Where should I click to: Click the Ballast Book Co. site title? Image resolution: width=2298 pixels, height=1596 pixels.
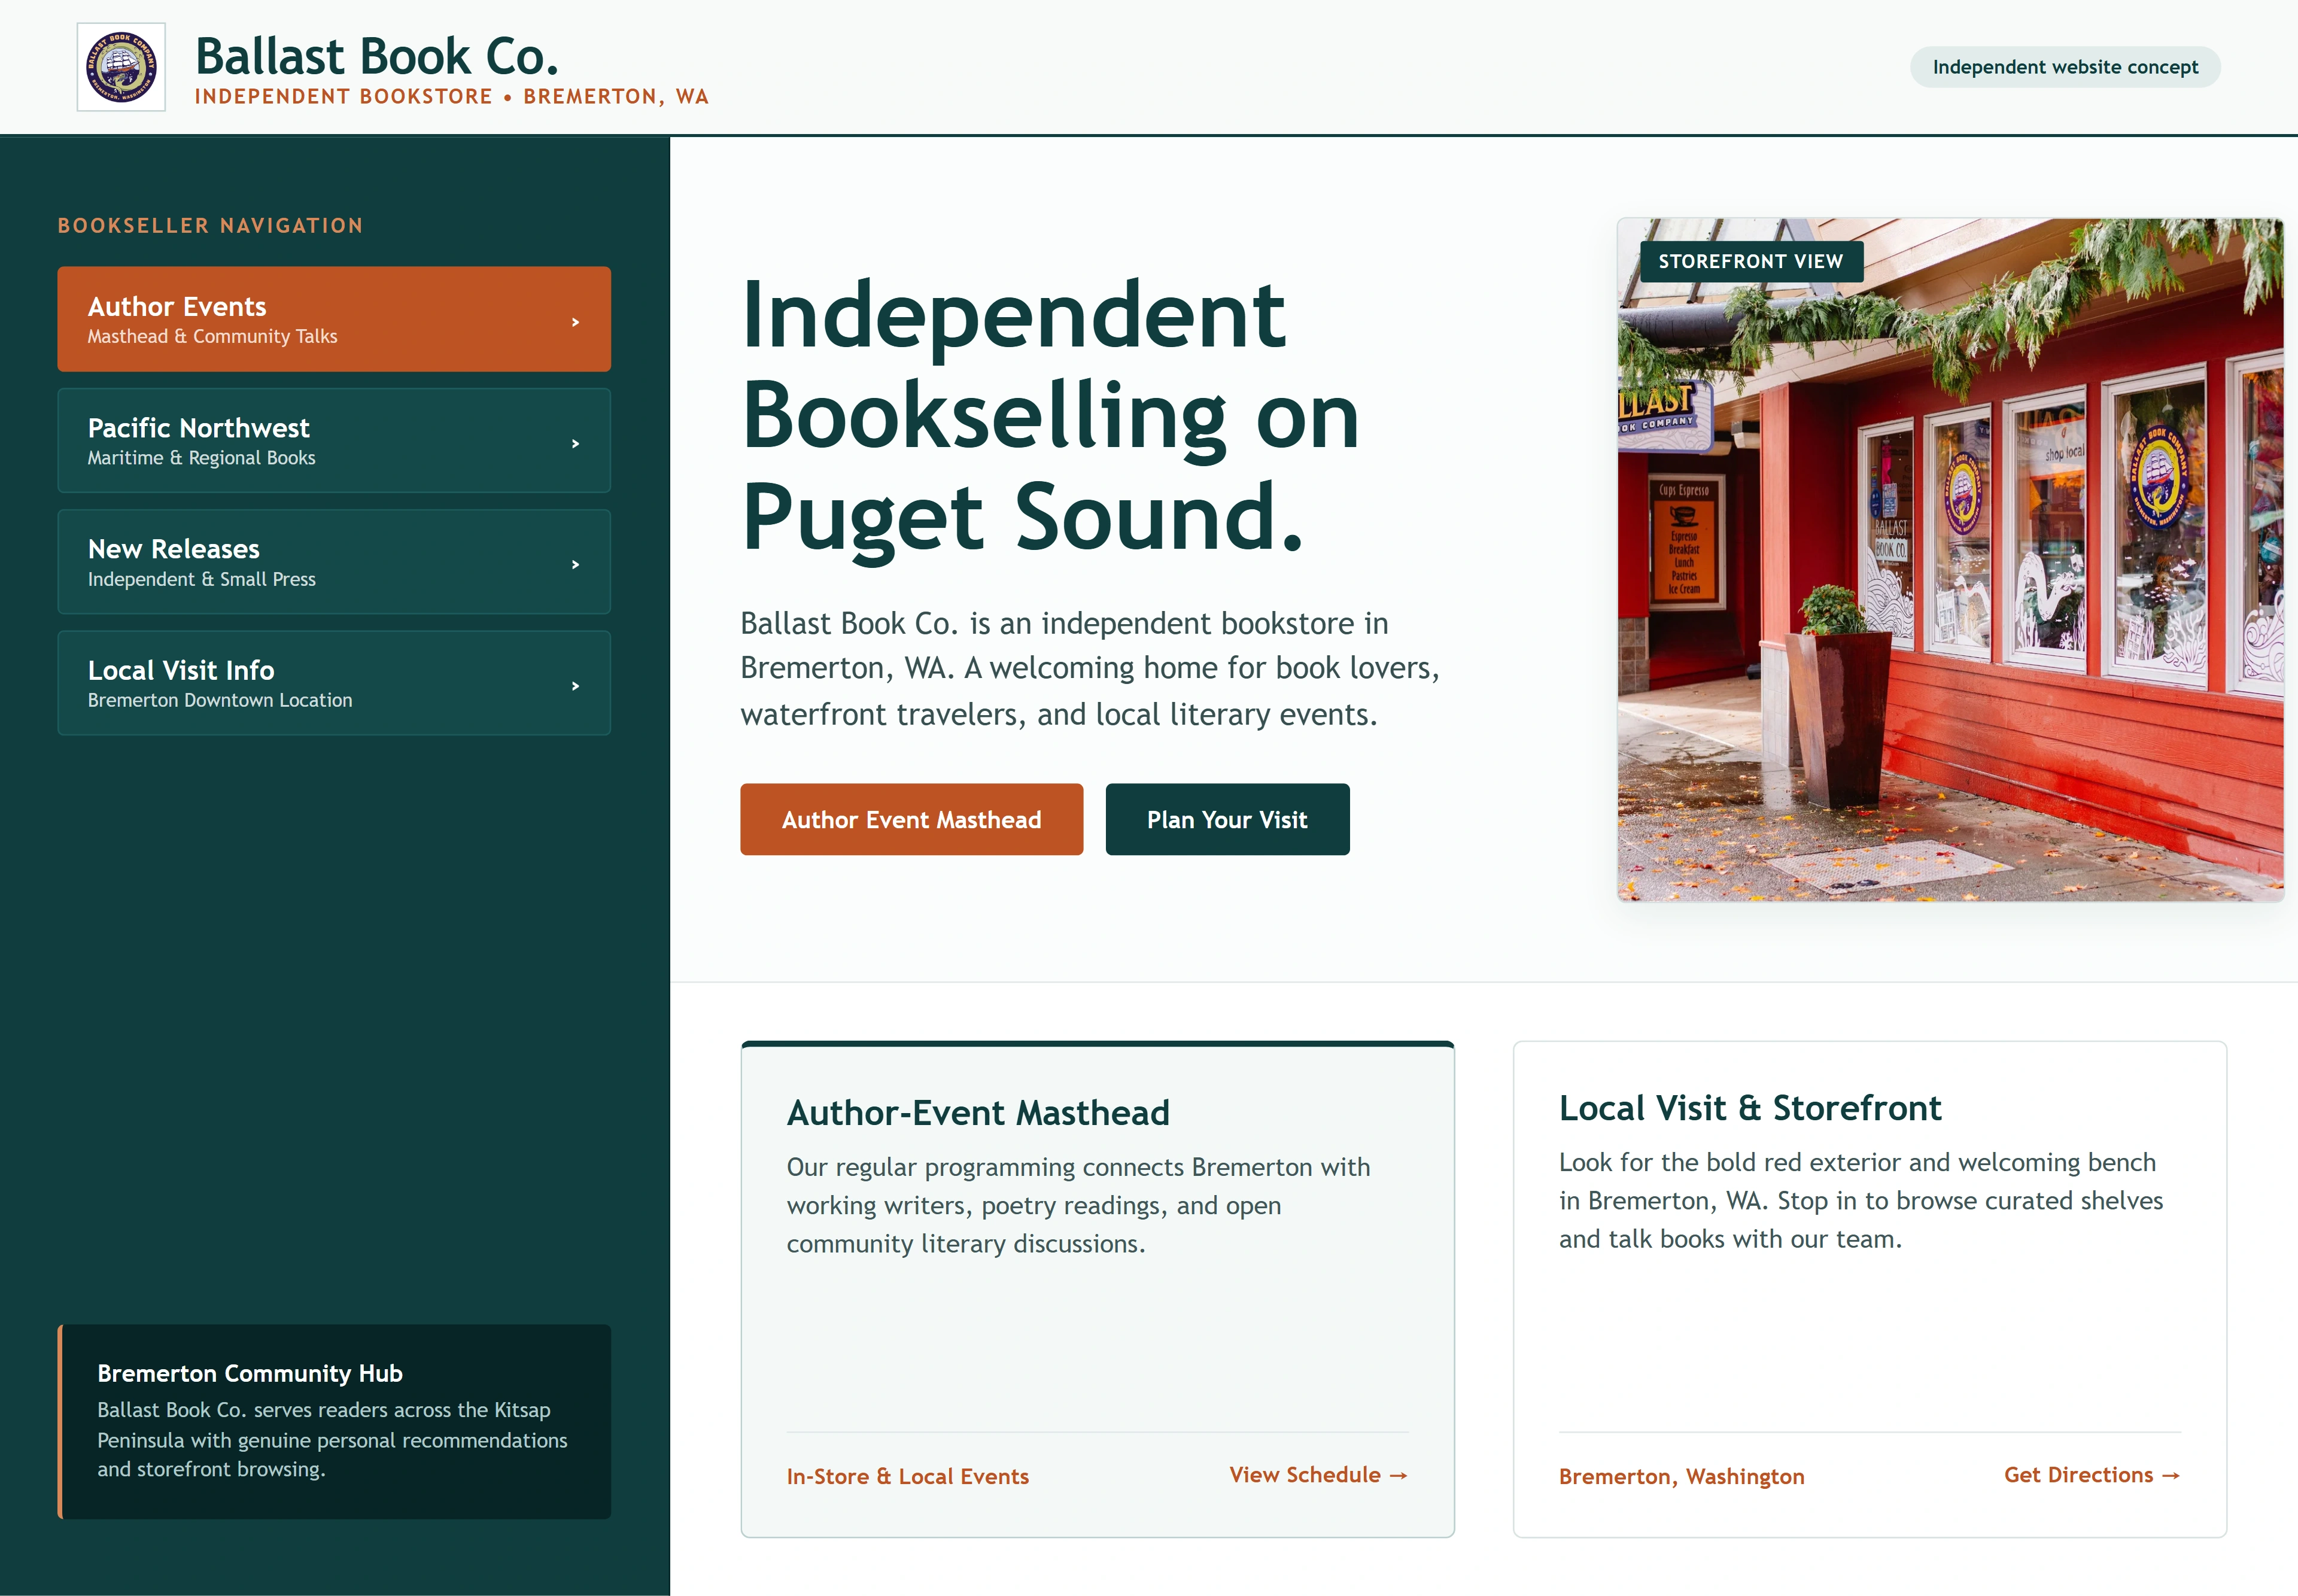[377, 56]
